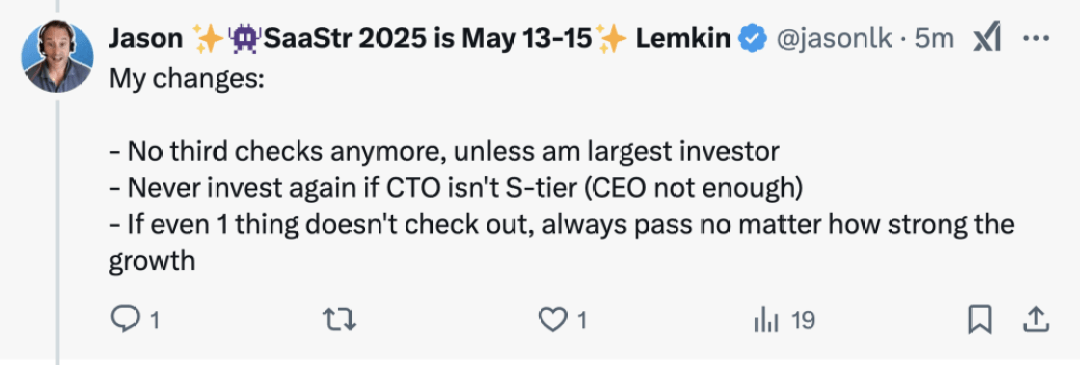Click the "Lemkin" surname in the header

(683, 40)
